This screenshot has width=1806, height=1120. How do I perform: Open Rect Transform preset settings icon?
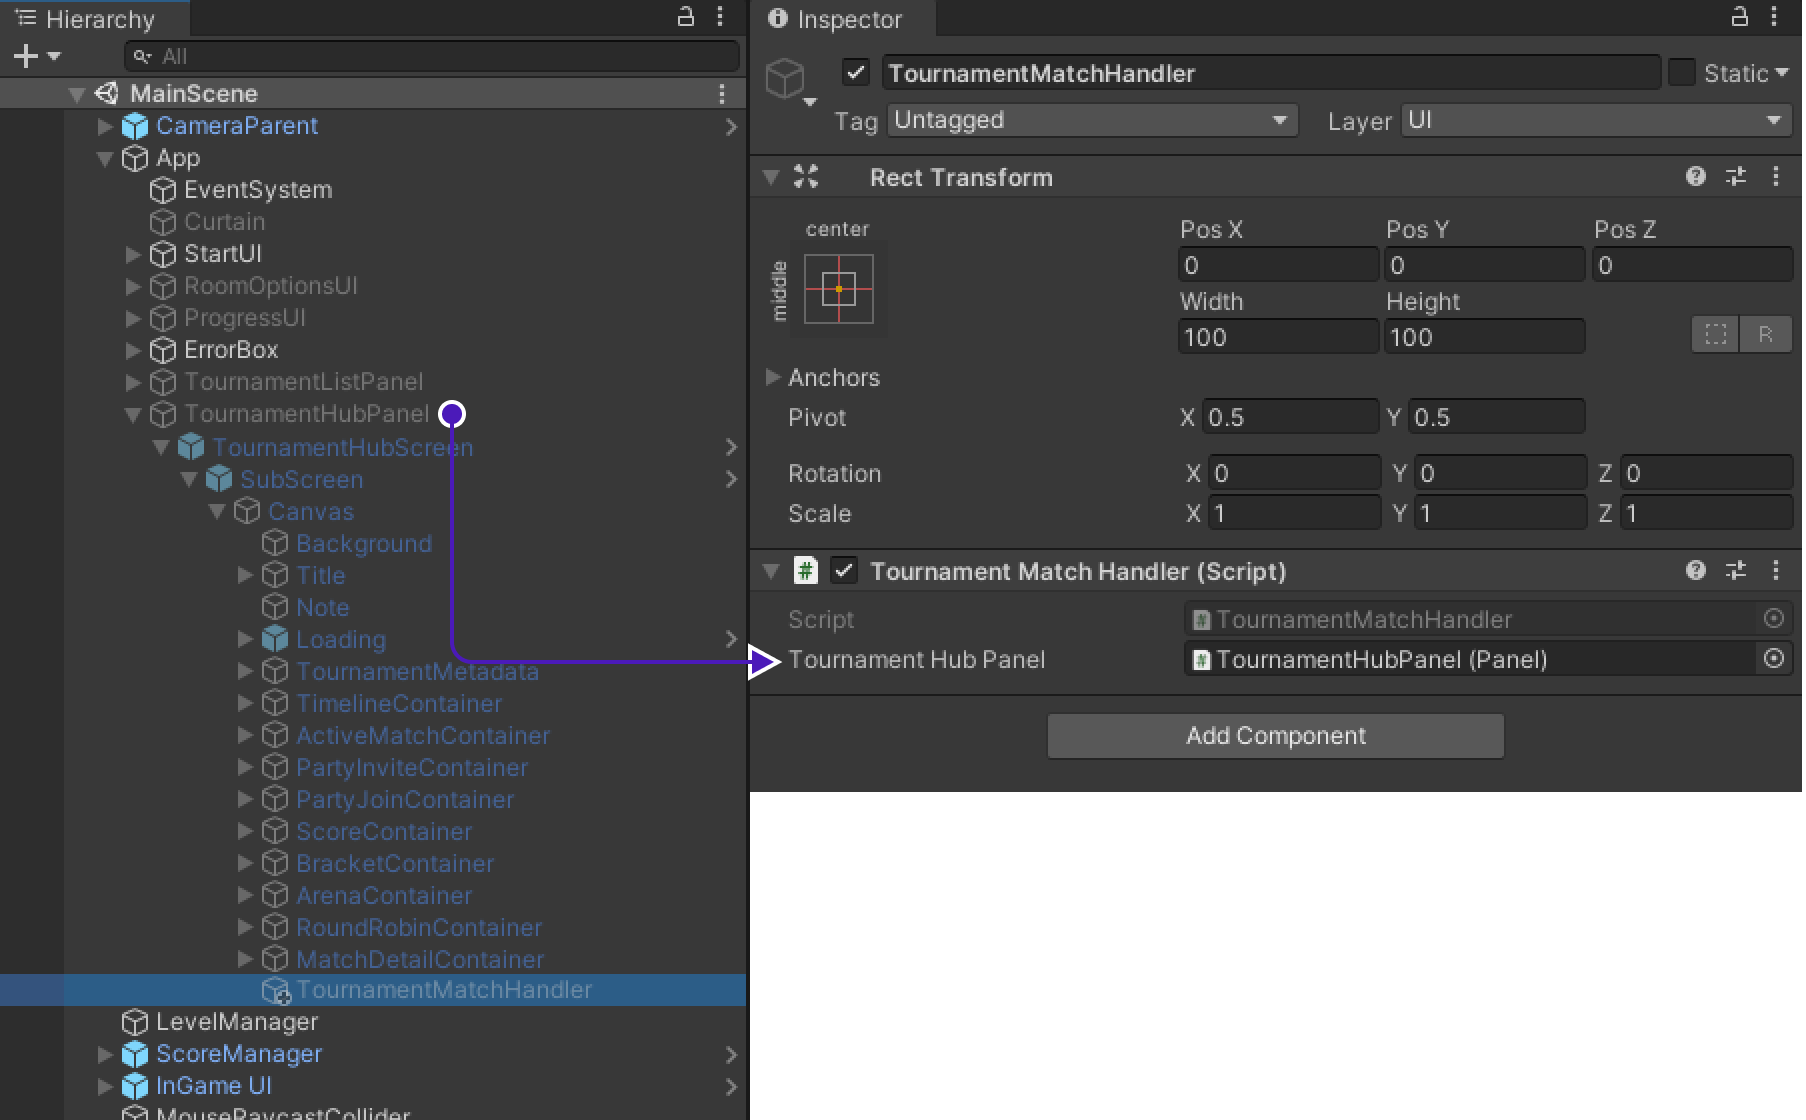coord(1736,177)
